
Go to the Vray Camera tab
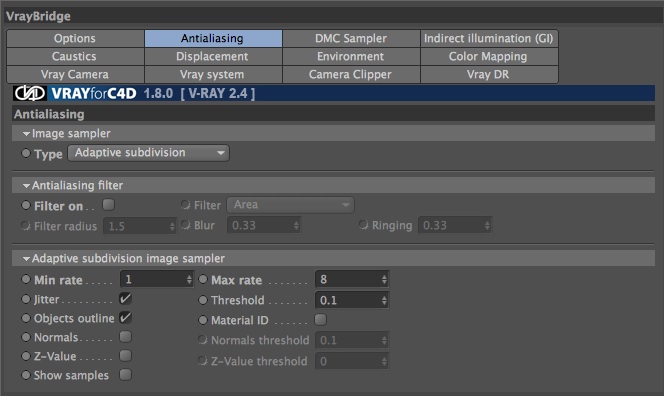(x=75, y=75)
